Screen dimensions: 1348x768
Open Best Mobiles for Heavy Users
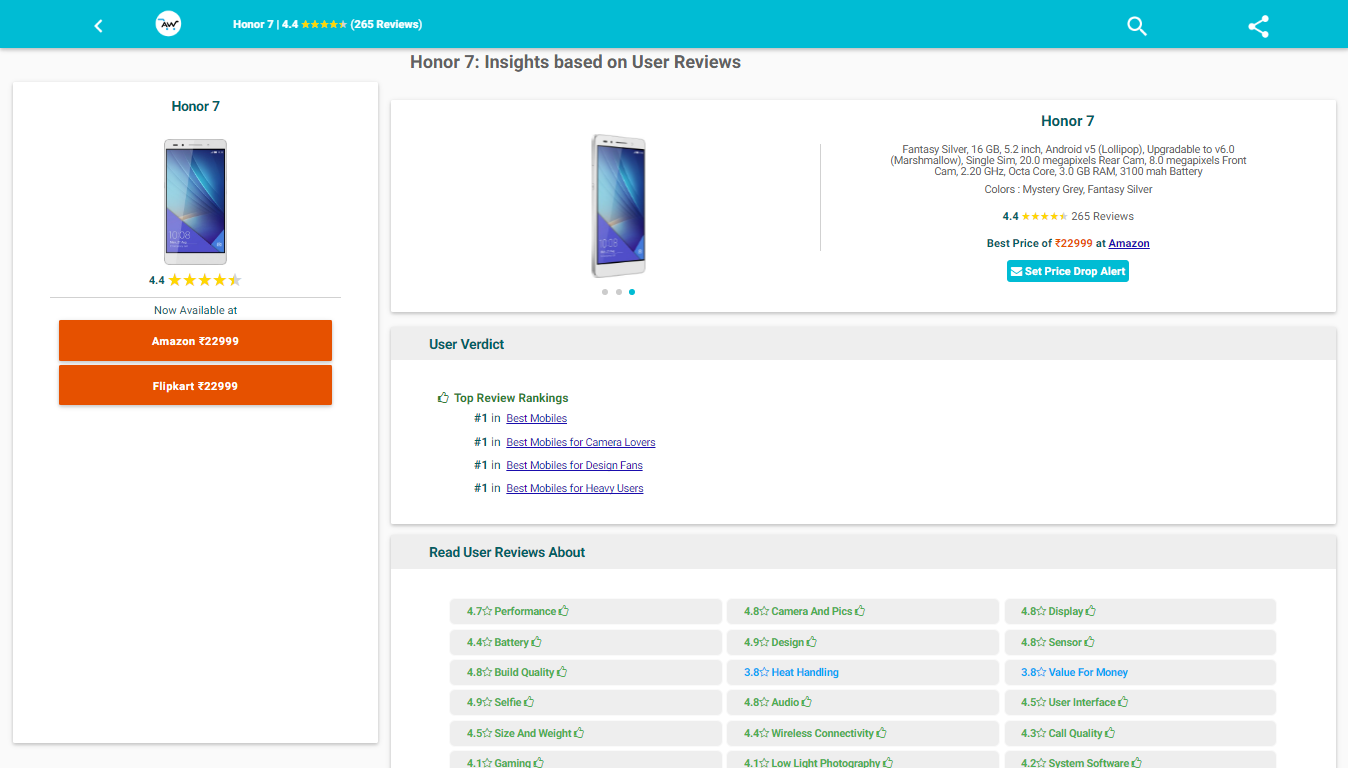pyautogui.click(x=575, y=488)
